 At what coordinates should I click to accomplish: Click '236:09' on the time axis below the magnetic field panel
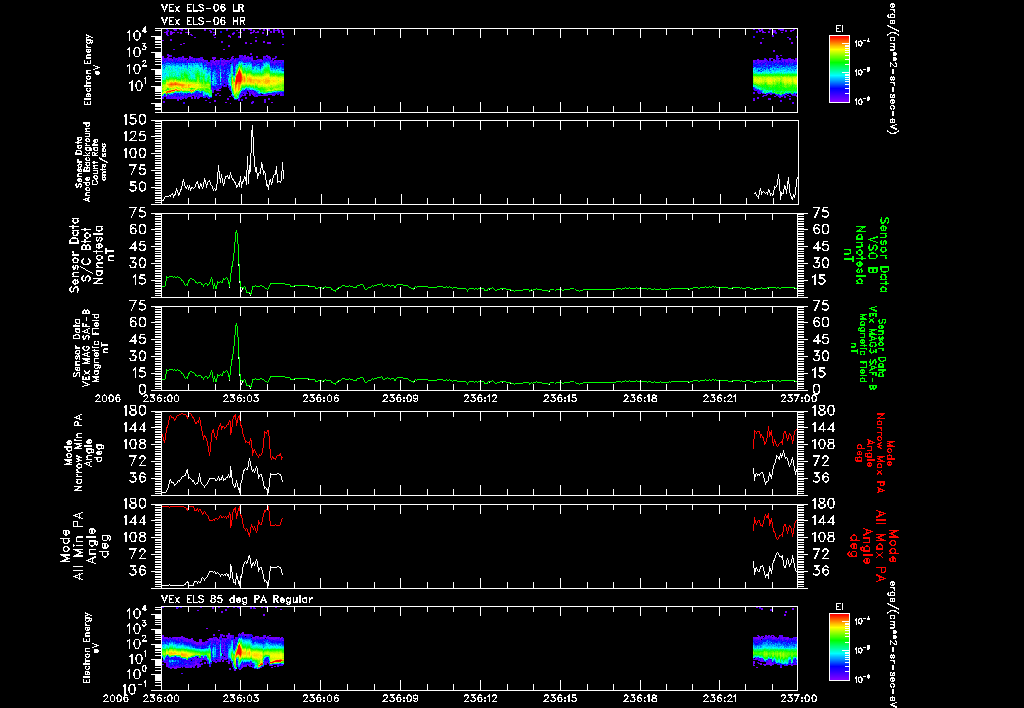pyautogui.click(x=400, y=398)
